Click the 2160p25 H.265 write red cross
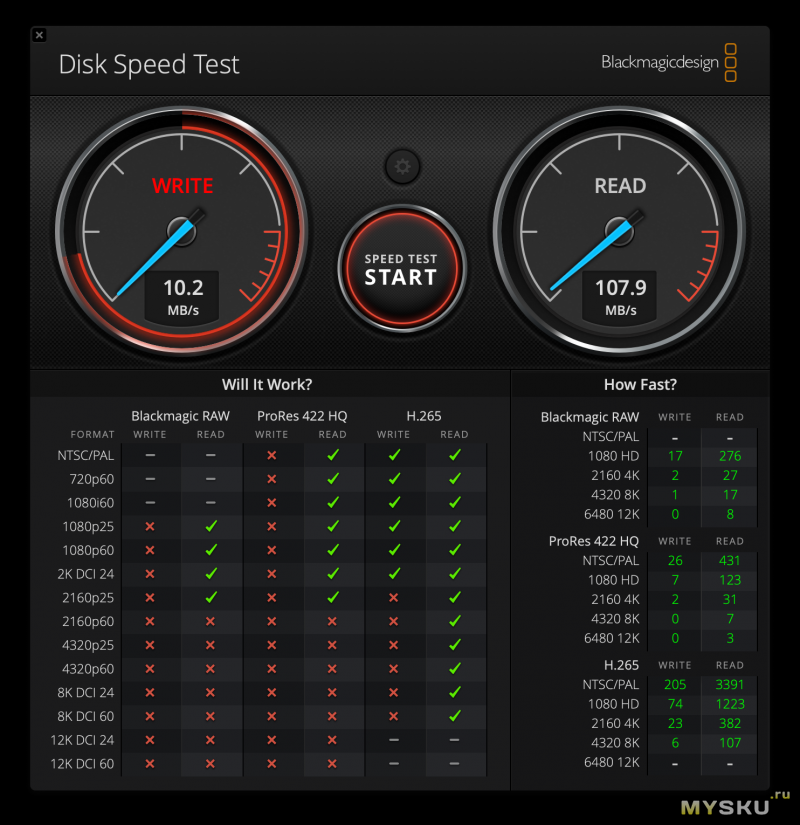Screen dimensions: 800x825 point(393,598)
